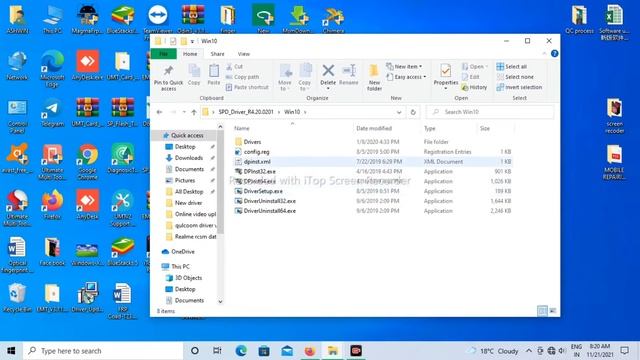This screenshot has width=640, height=360.
Task: Click Select none in Select group
Action: point(515,77)
